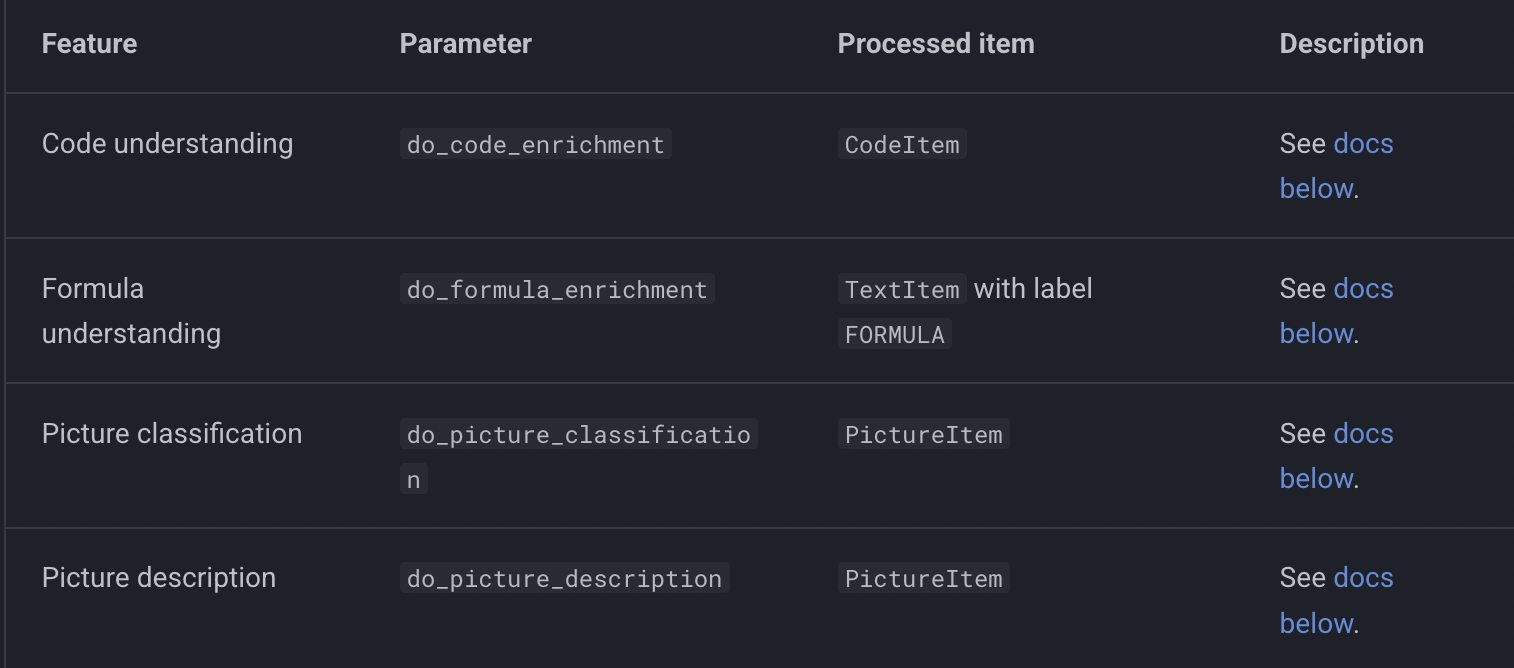Click the do_picture_description parameter code

[x=564, y=578]
